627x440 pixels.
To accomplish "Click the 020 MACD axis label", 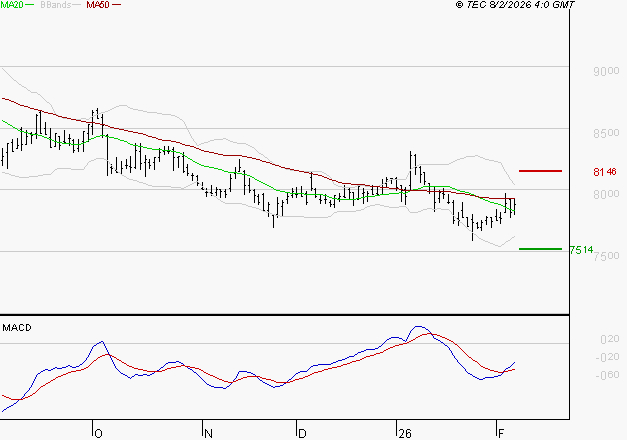I will click(x=610, y=339).
